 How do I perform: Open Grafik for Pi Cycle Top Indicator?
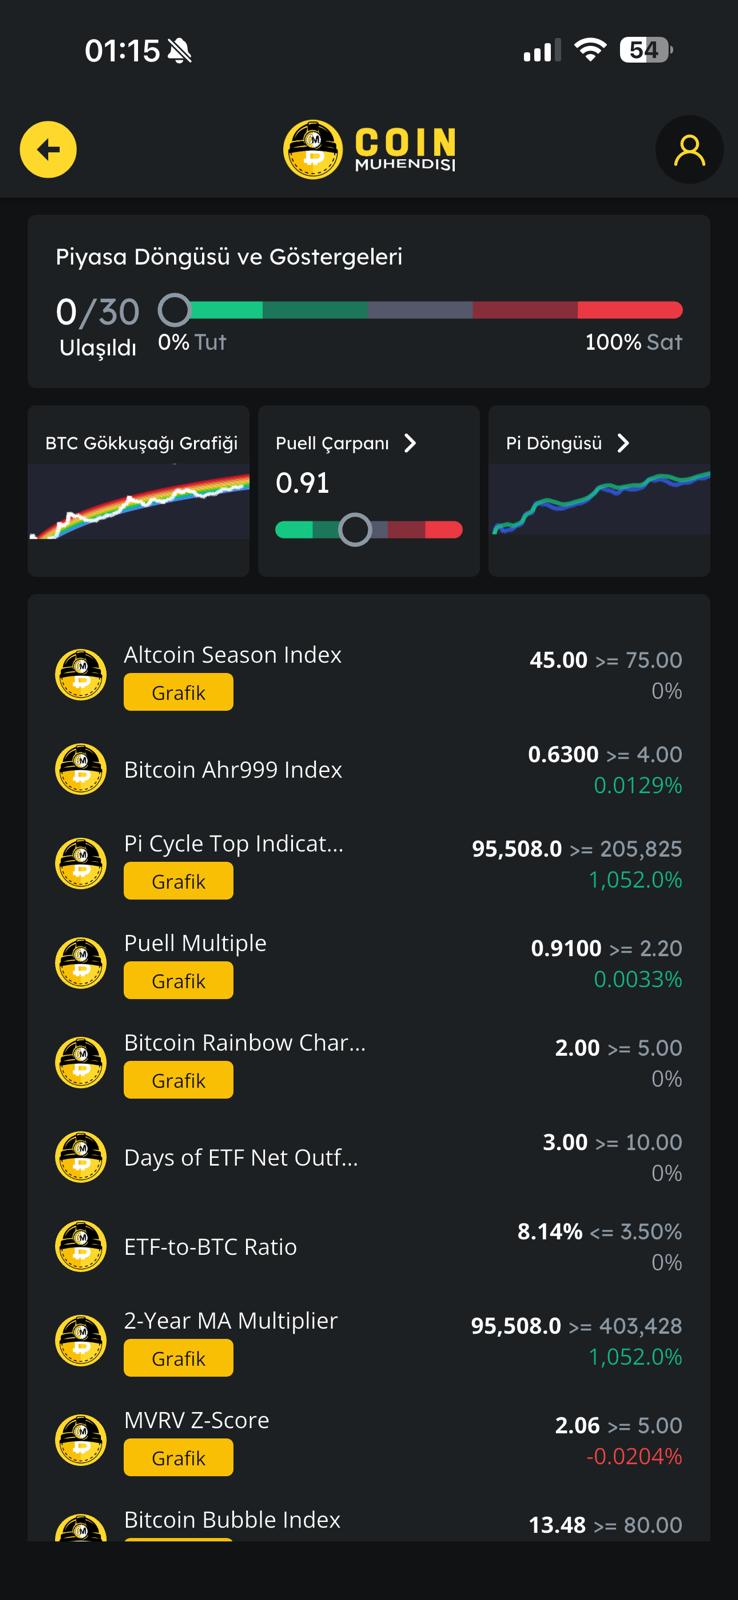[178, 881]
